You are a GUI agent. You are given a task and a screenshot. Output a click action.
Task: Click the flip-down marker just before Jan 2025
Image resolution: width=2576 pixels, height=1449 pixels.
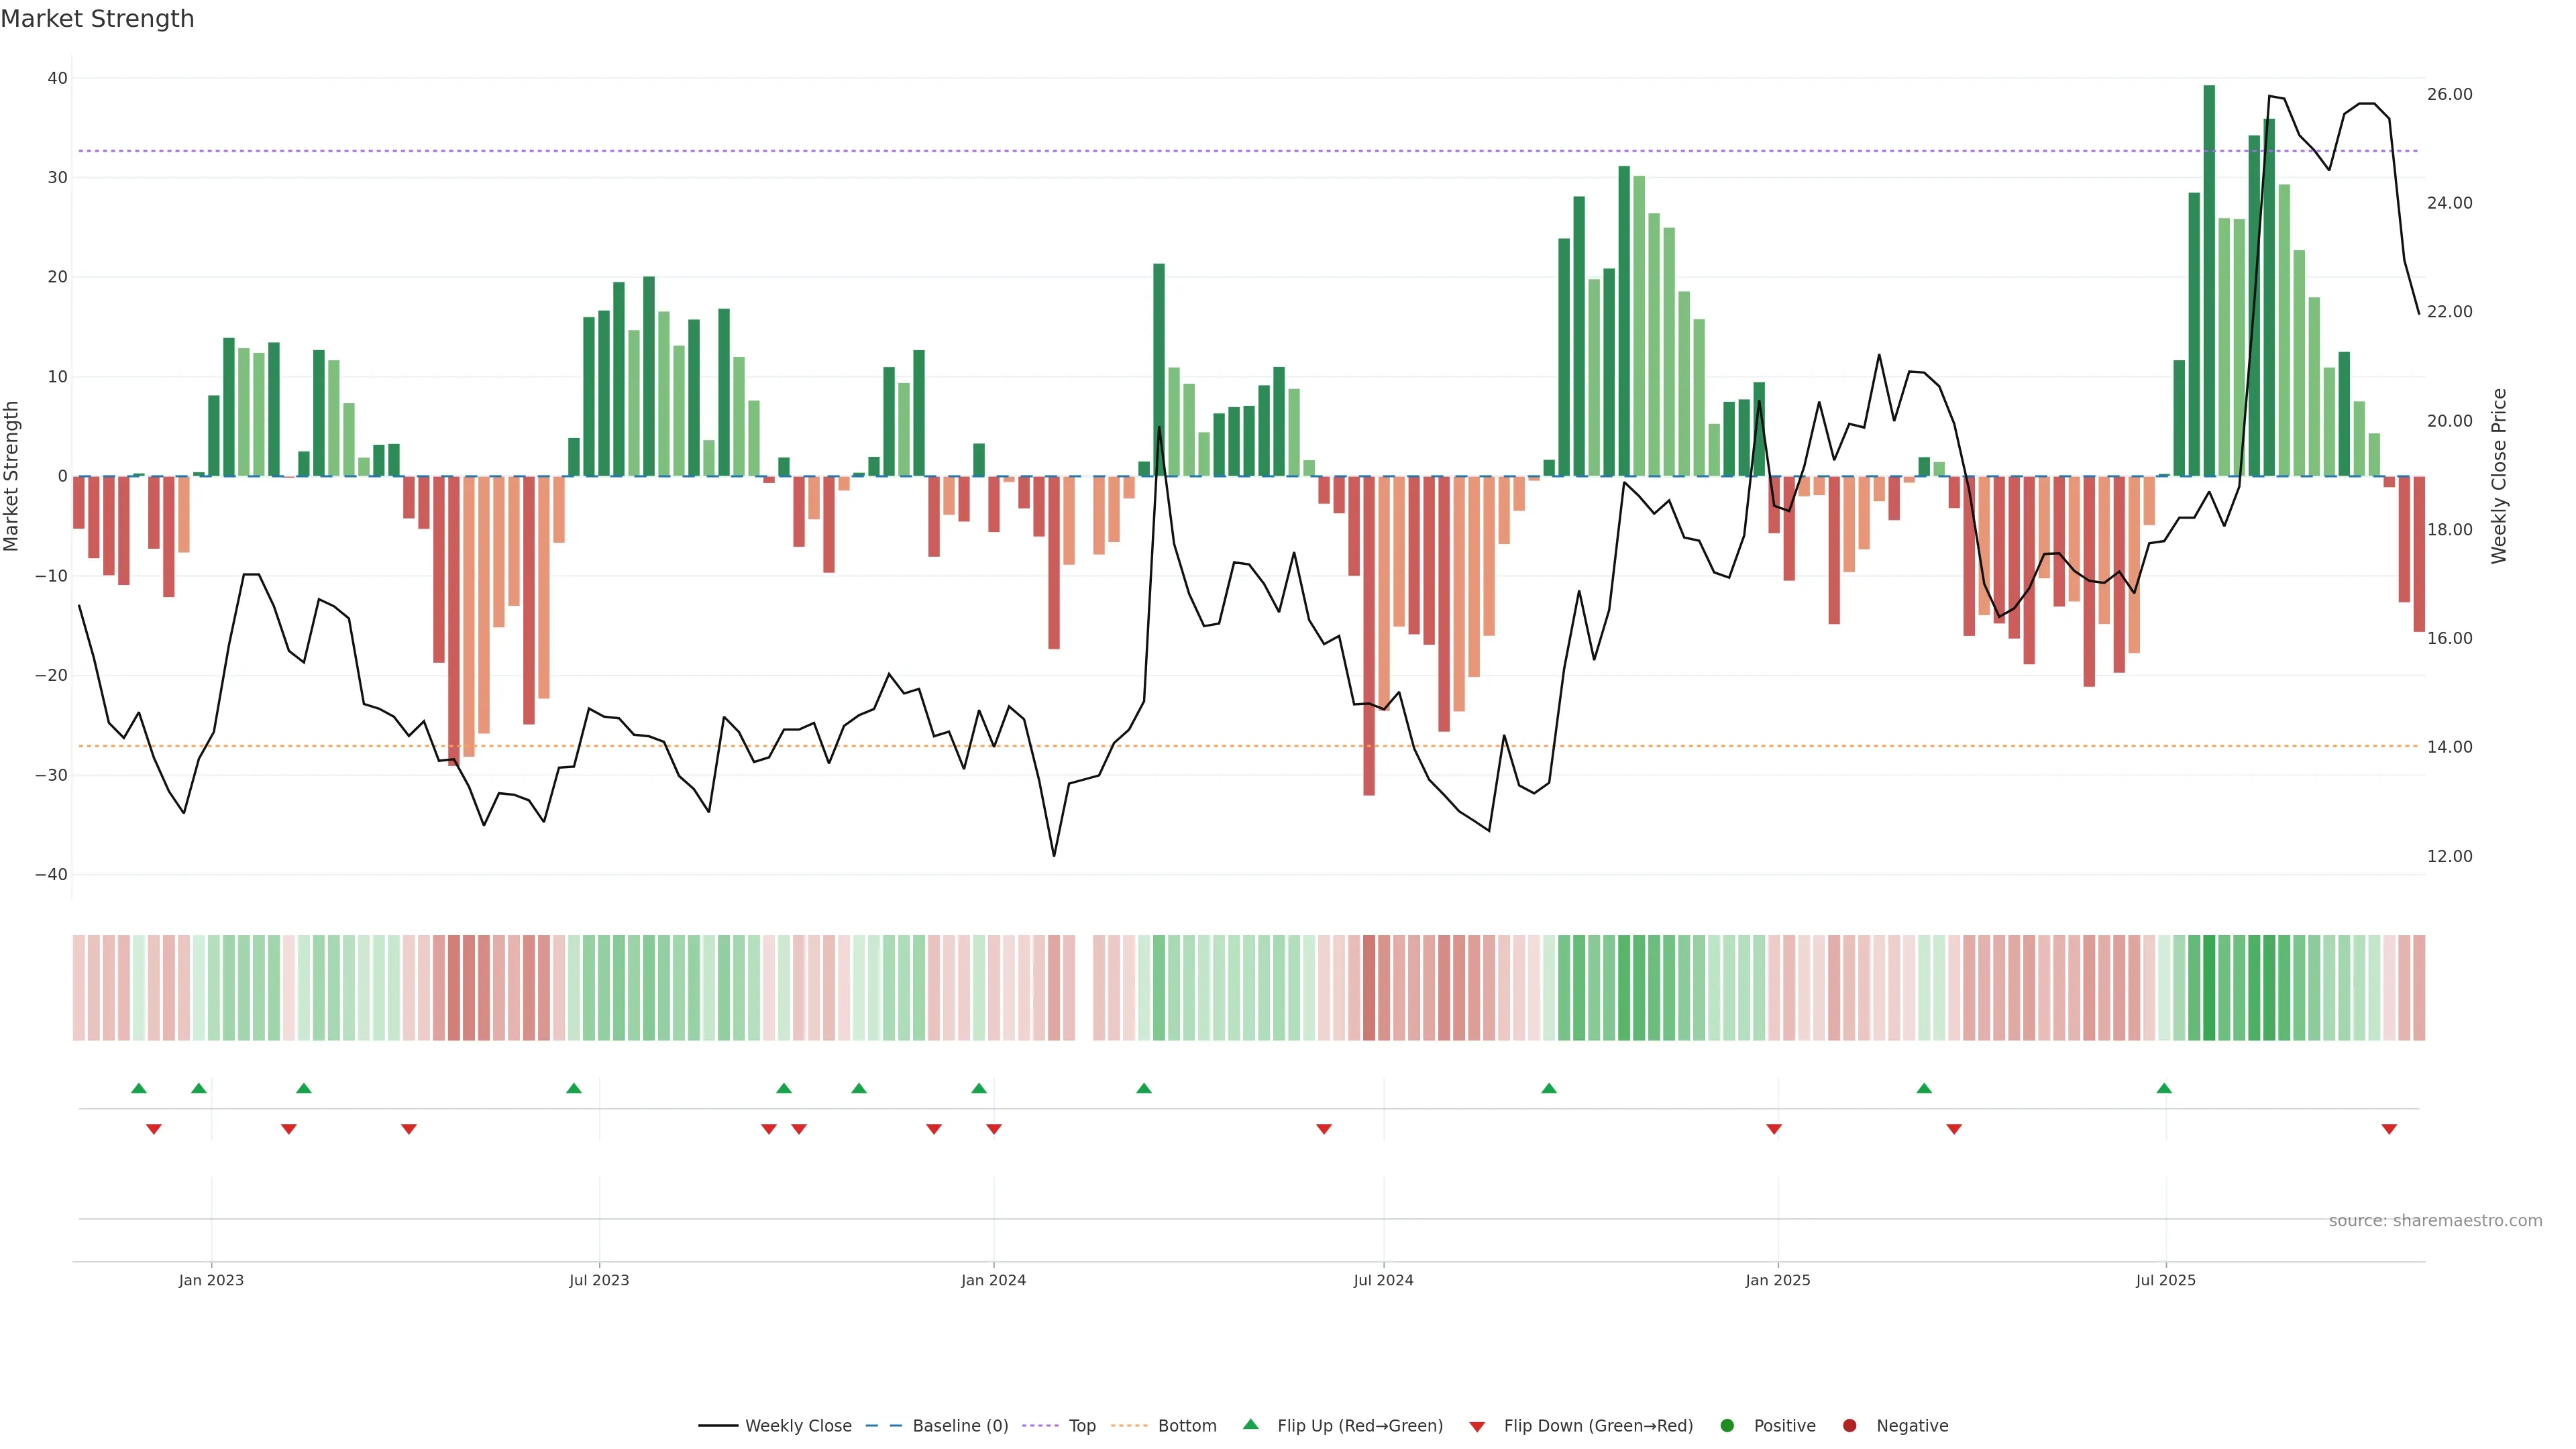point(1774,1129)
